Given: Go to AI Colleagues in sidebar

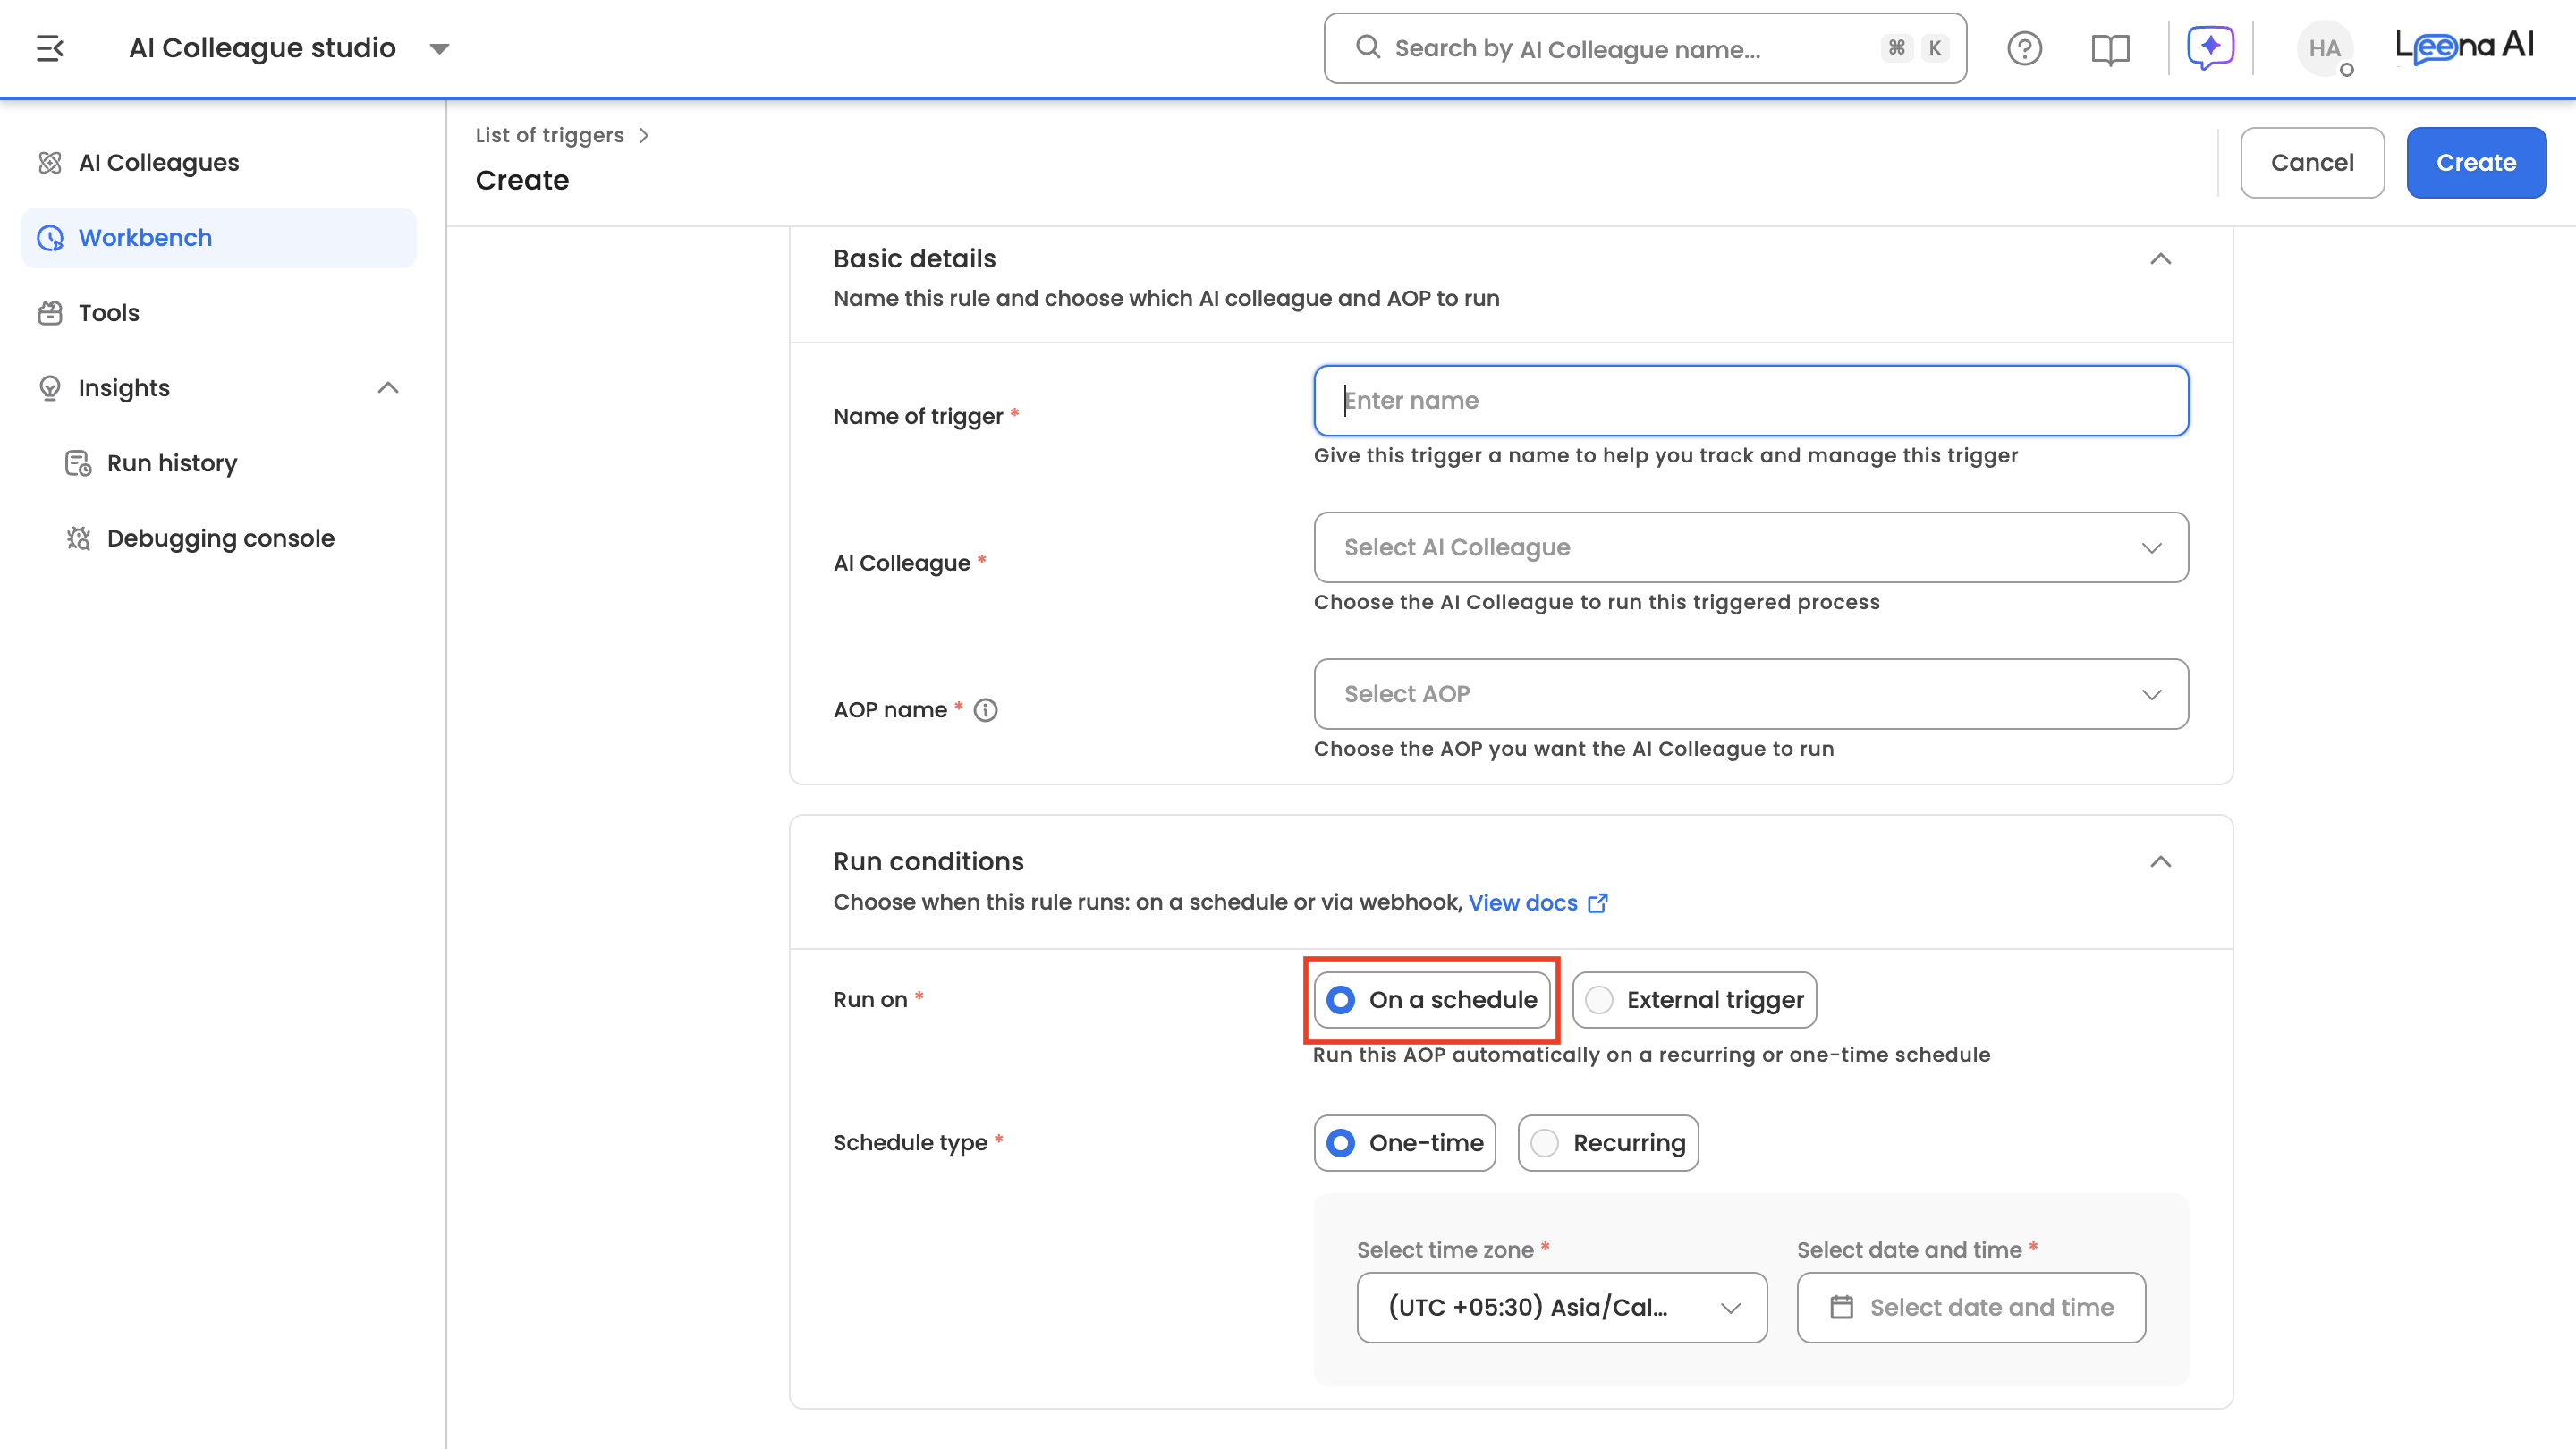Looking at the screenshot, I should click(219, 162).
